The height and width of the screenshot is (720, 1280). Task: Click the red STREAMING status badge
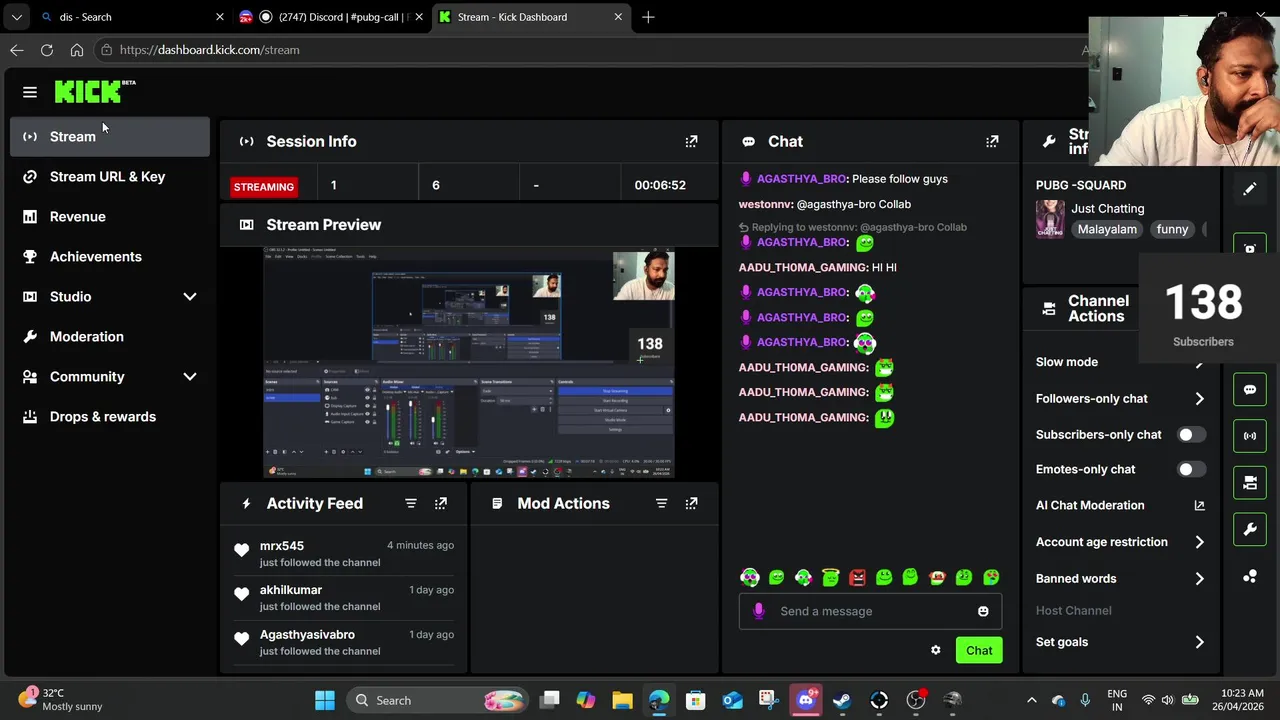point(264,187)
